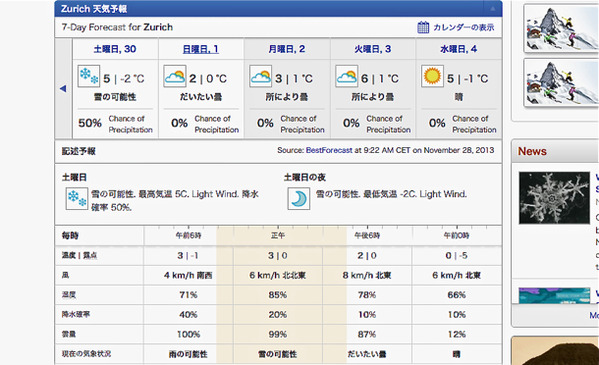599x365 pixels.
Task: Go to previous days with the left arrow
Action: point(63,89)
